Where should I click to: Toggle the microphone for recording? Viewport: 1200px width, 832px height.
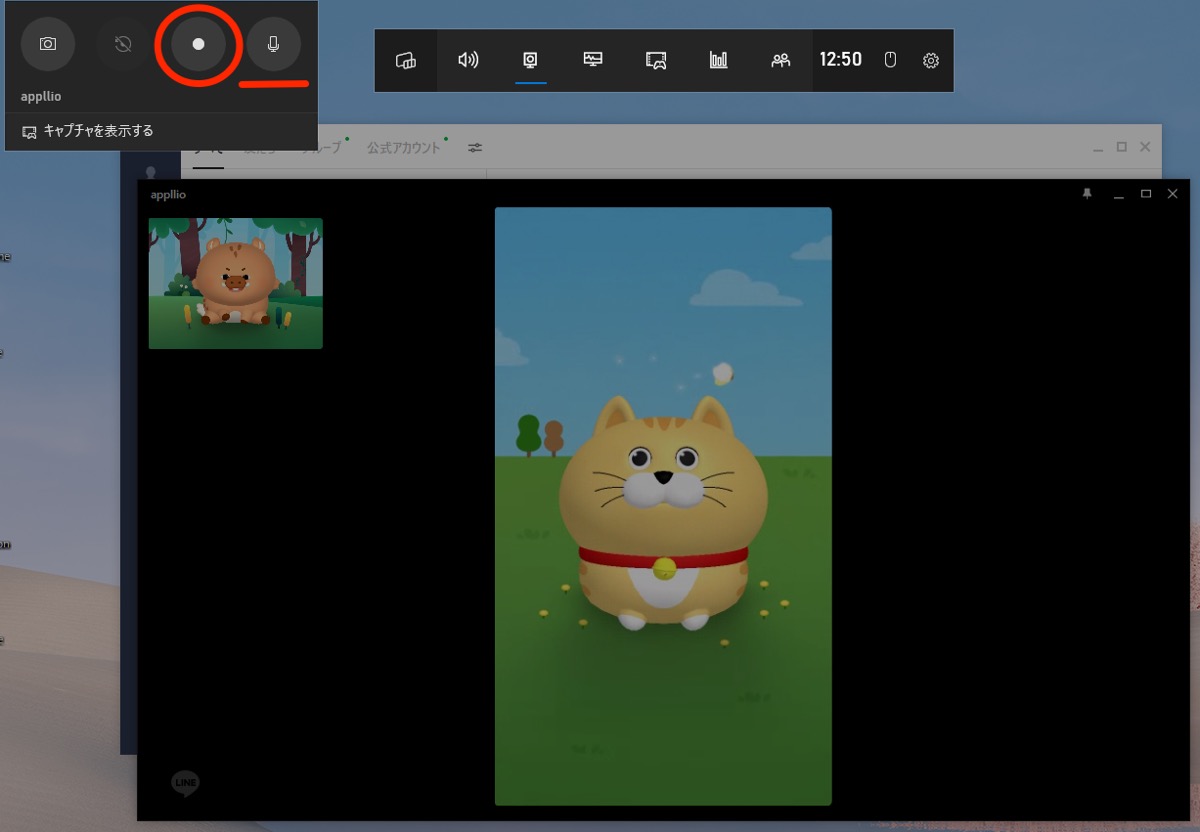tap(272, 43)
